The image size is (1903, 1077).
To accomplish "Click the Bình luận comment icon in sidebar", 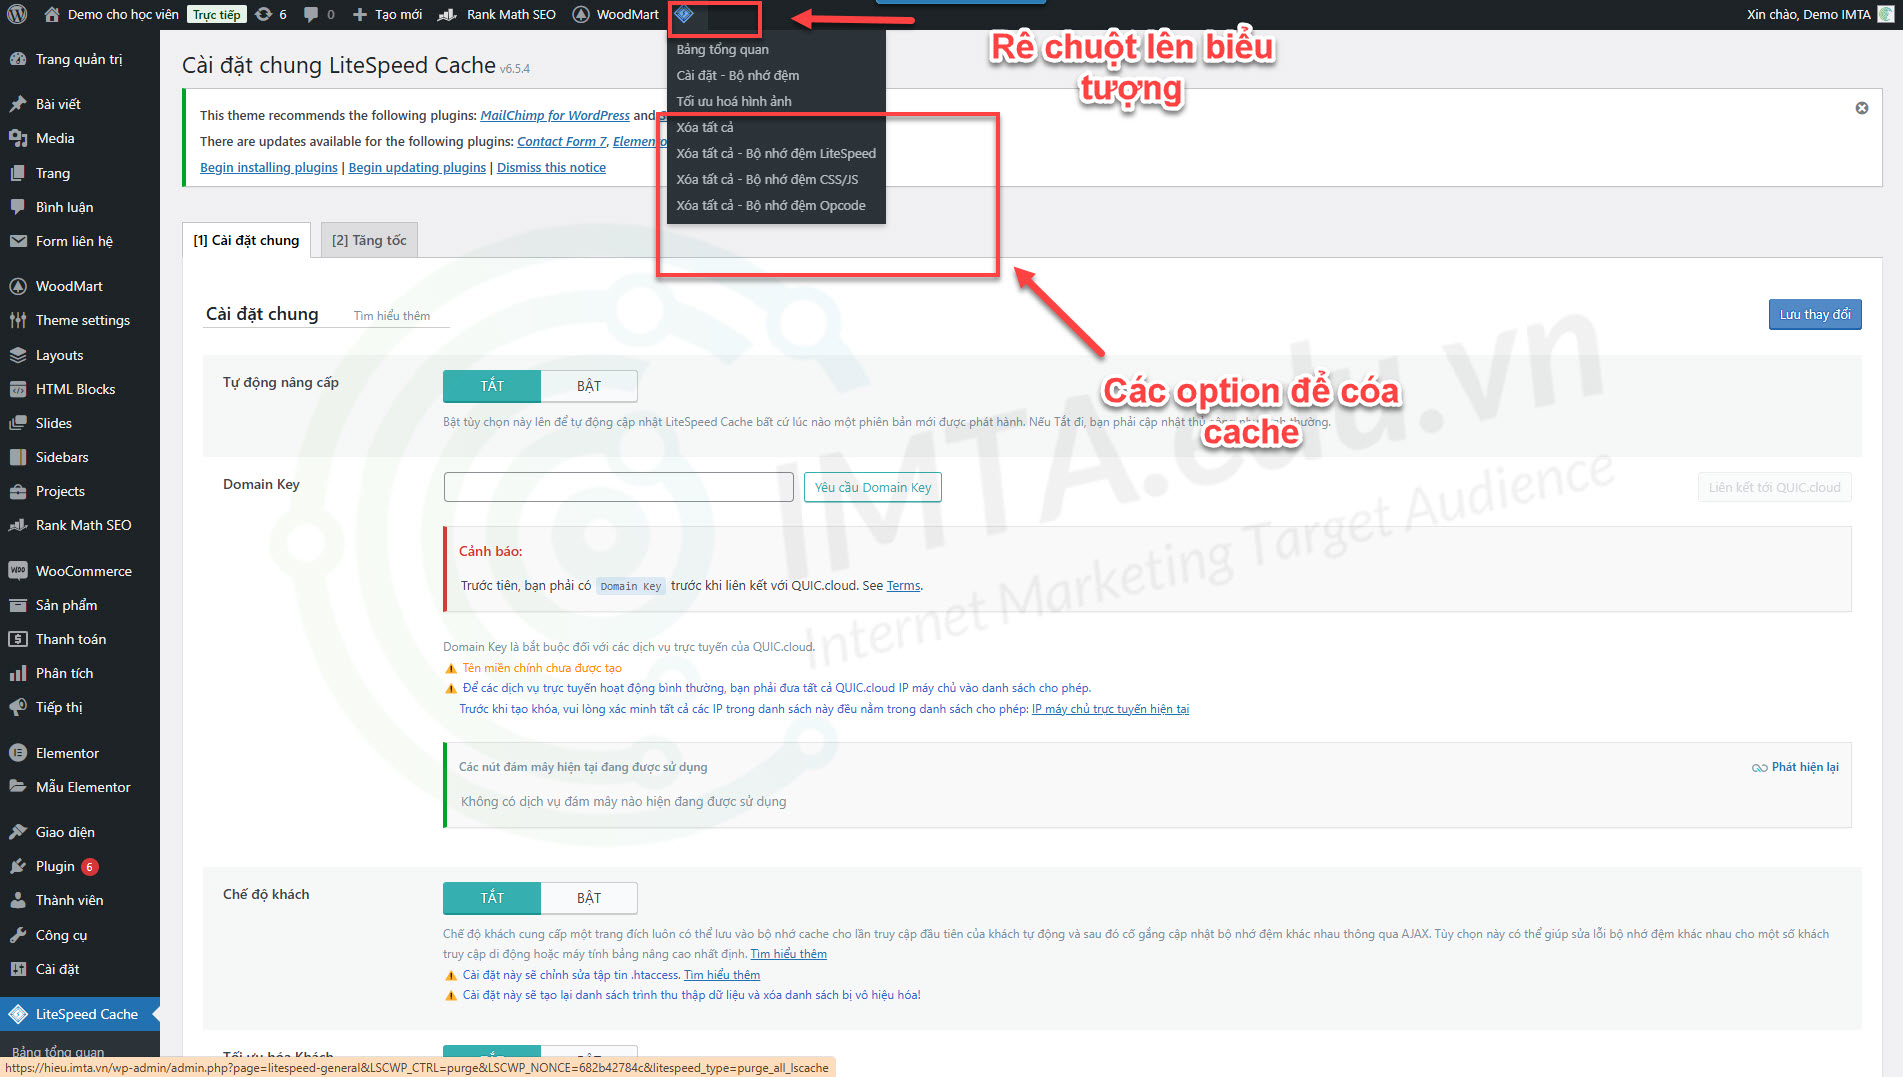I will coord(18,207).
